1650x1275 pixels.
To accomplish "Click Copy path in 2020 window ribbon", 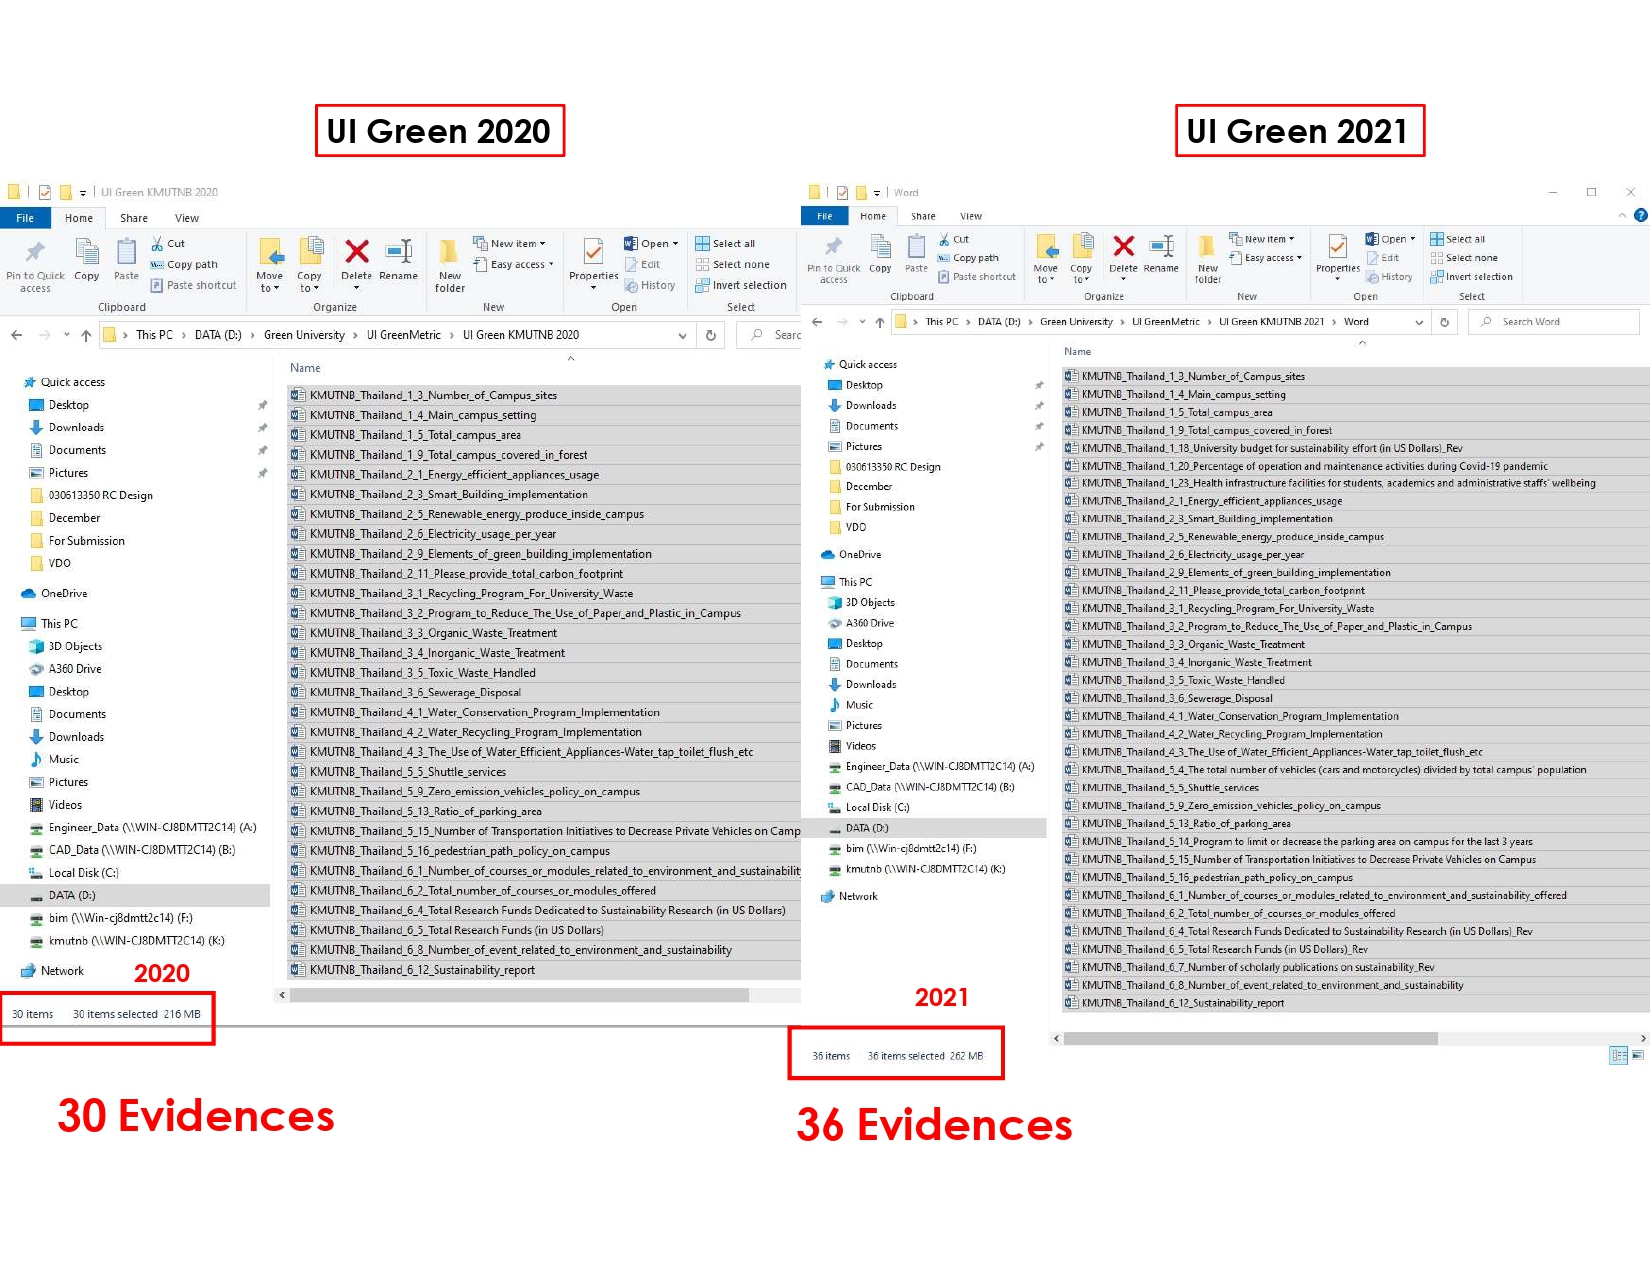I will 184,264.
